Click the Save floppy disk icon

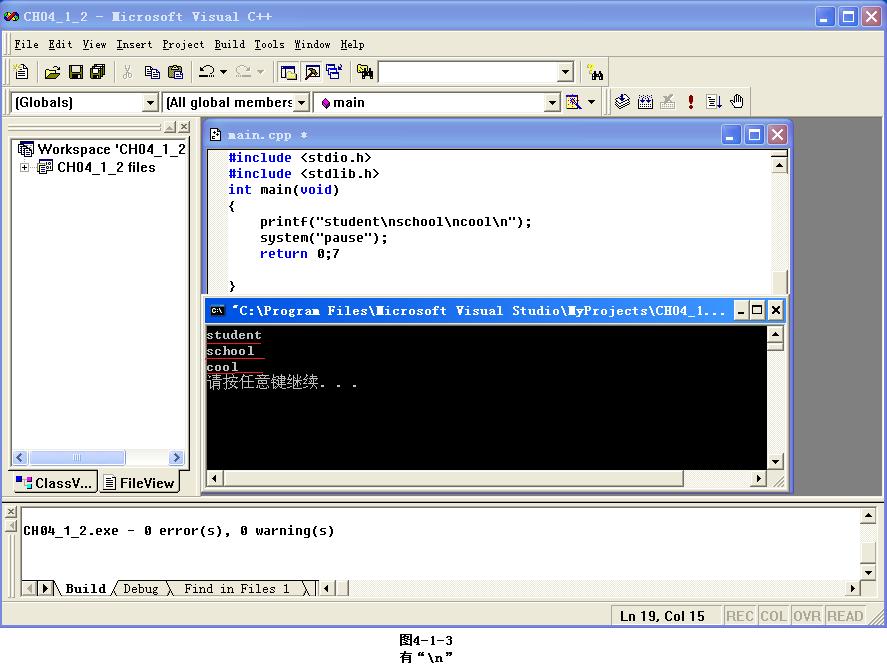tap(75, 72)
